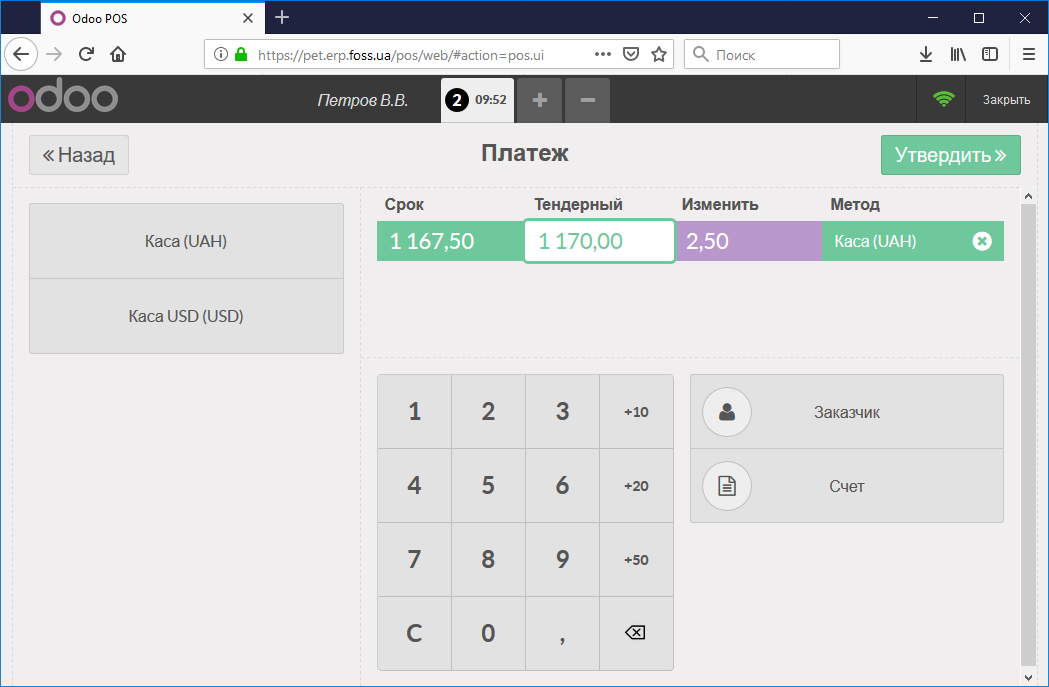The width and height of the screenshot is (1049, 687).
Task: Click the green Wi-Fi connection status icon
Action: [x=943, y=99]
